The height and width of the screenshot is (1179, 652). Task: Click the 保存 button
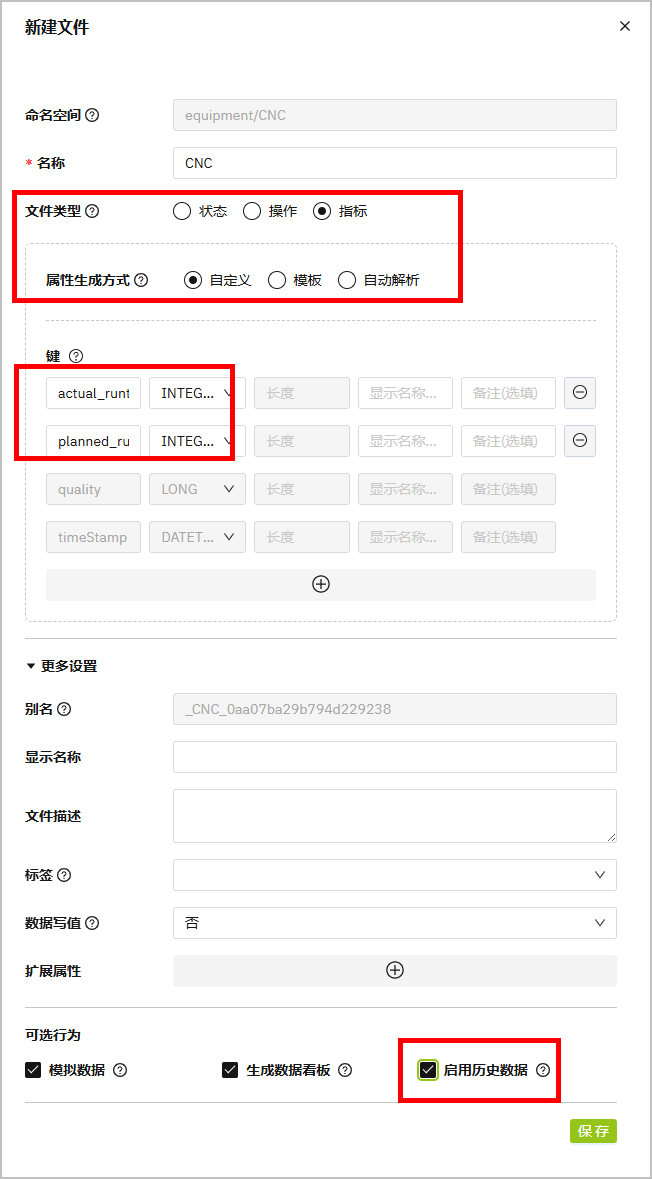point(593,1131)
